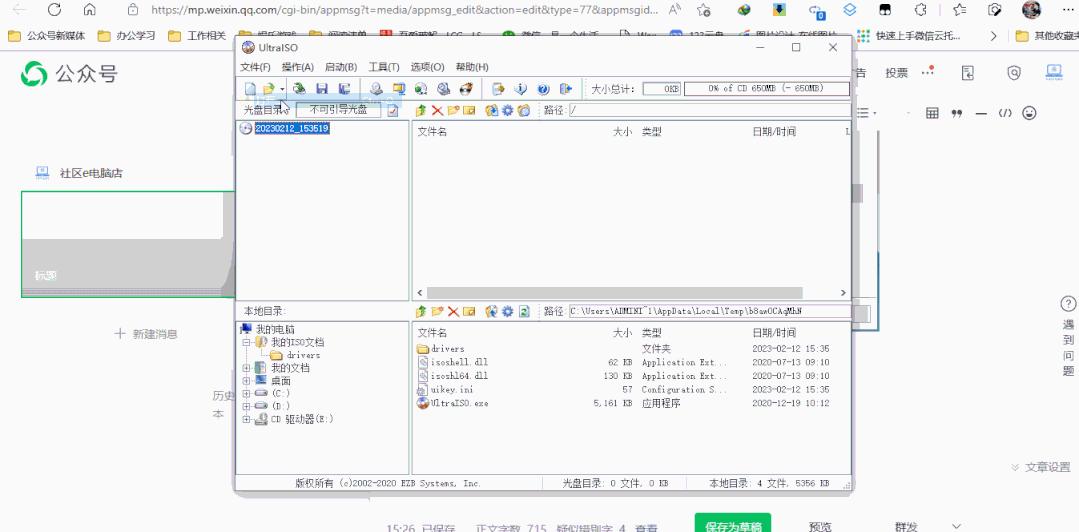
Task: Click 新建消息 in the WeChat editor page
Action: [147, 334]
